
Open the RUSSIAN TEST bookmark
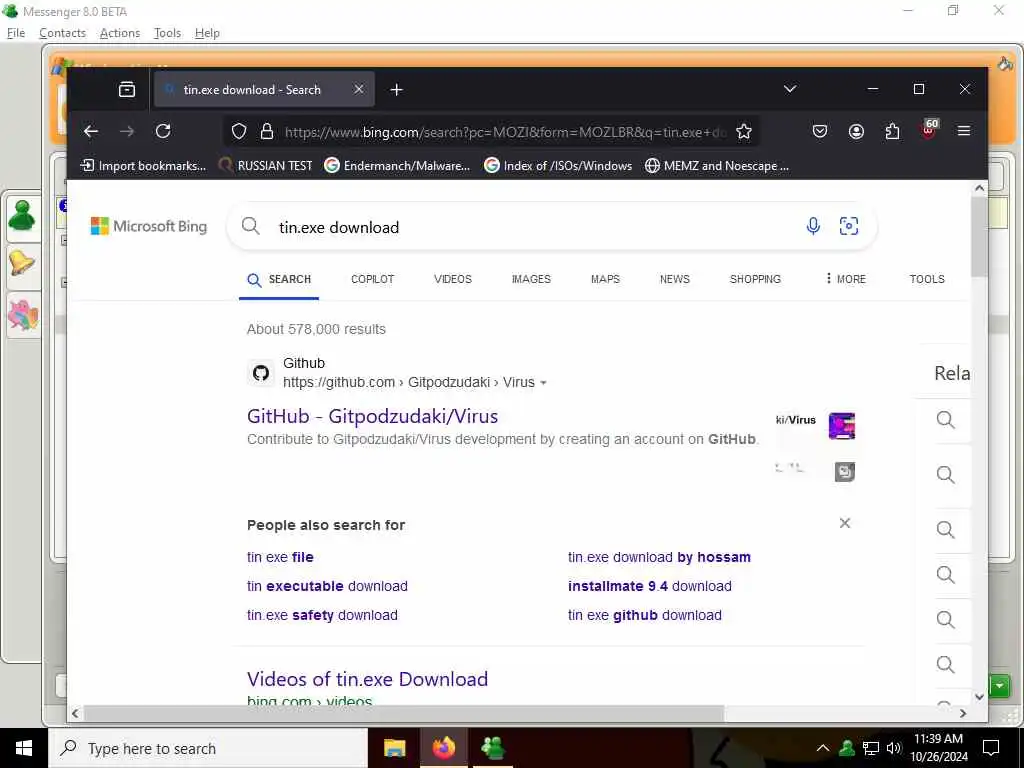[x=265, y=166]
